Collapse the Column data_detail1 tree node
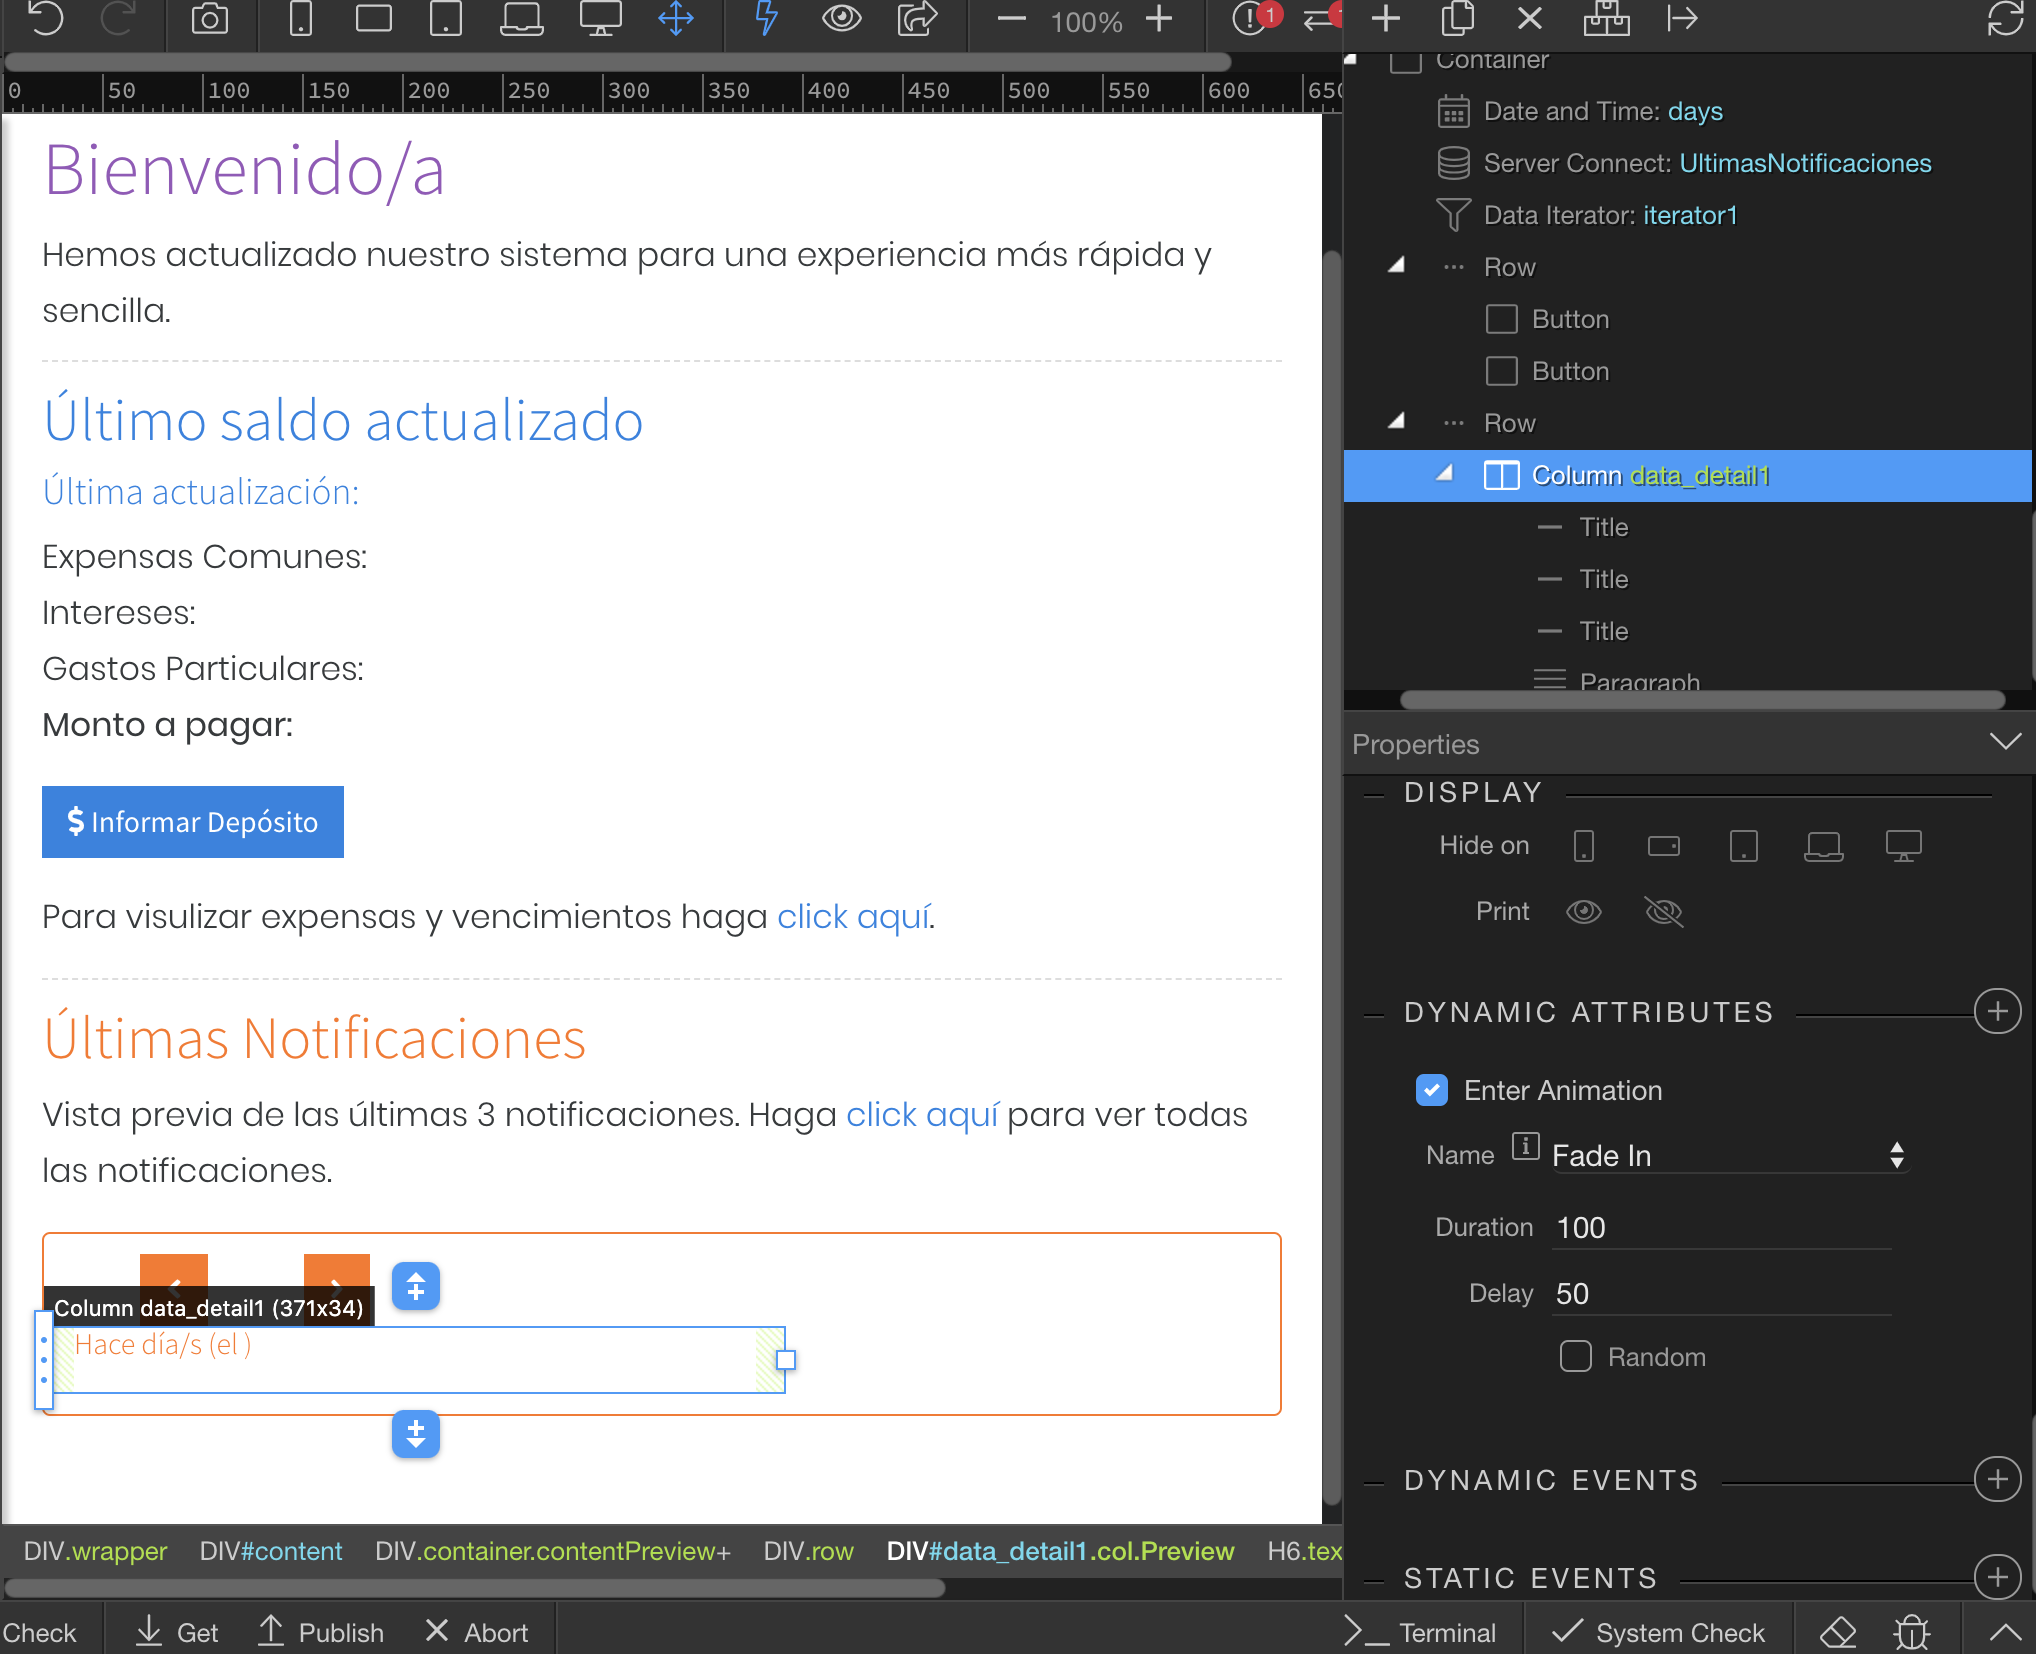Viewport: 2036px width, 1654px height. (x=1444, y=473)
